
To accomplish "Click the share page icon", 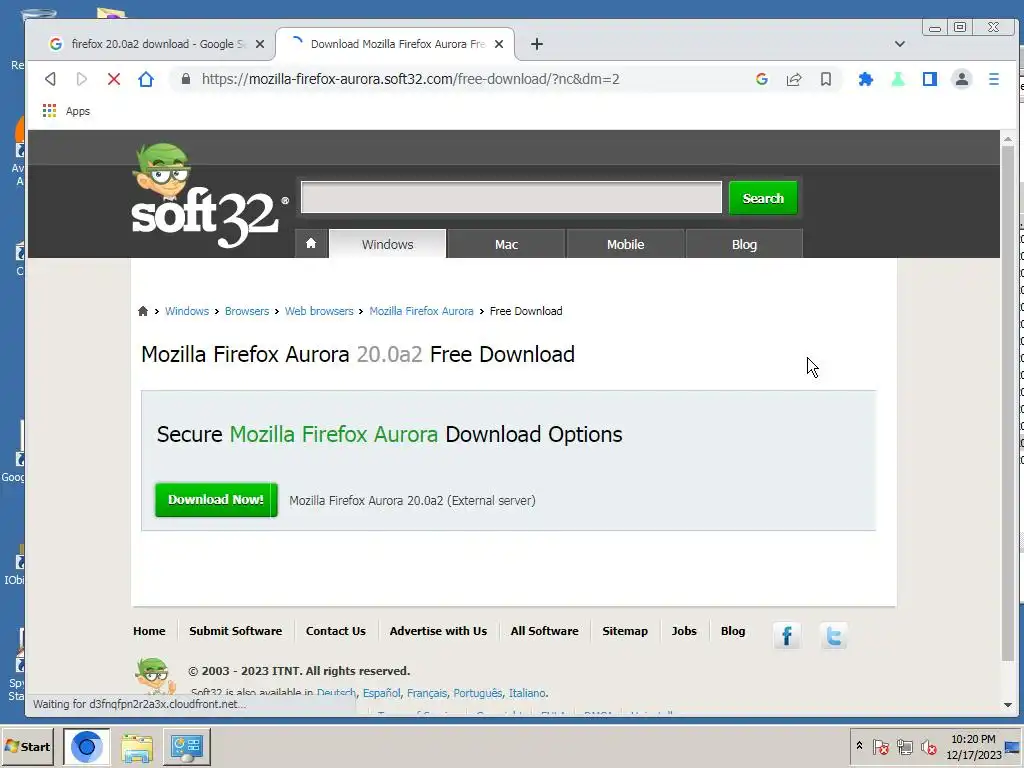I will [793, 79].
